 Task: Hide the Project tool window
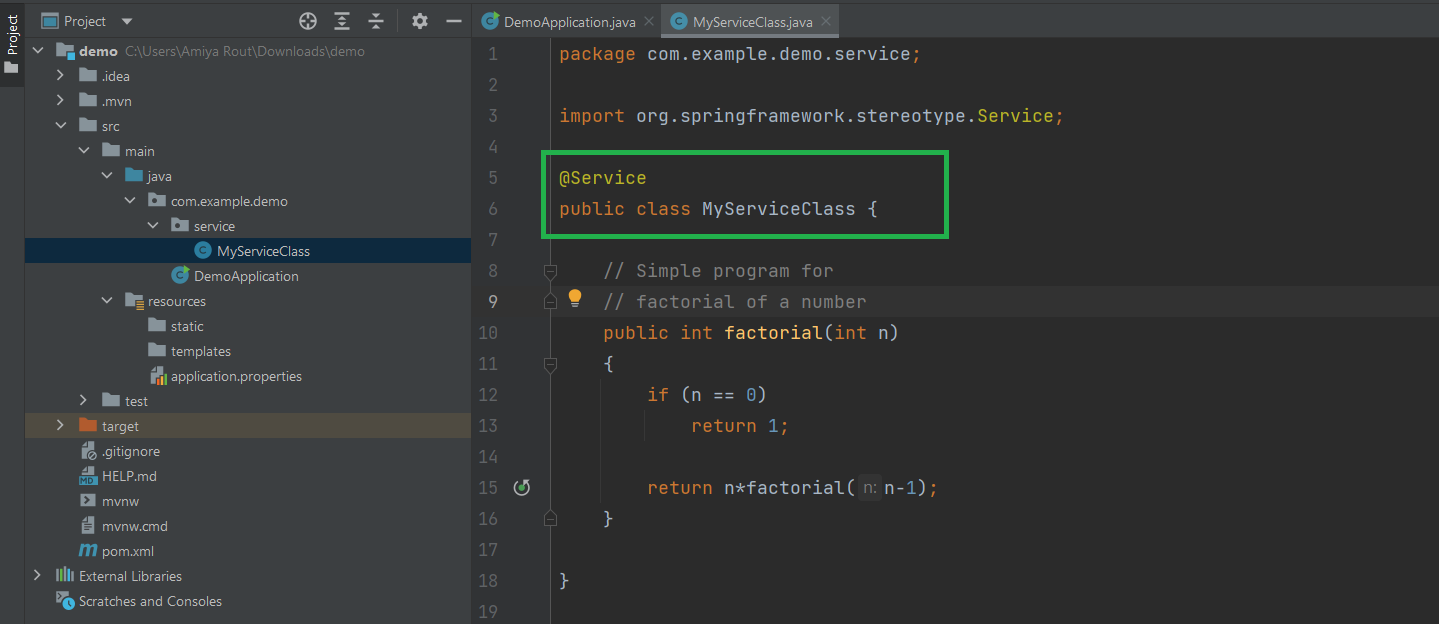pyautogui.click(x=454, y=21)
